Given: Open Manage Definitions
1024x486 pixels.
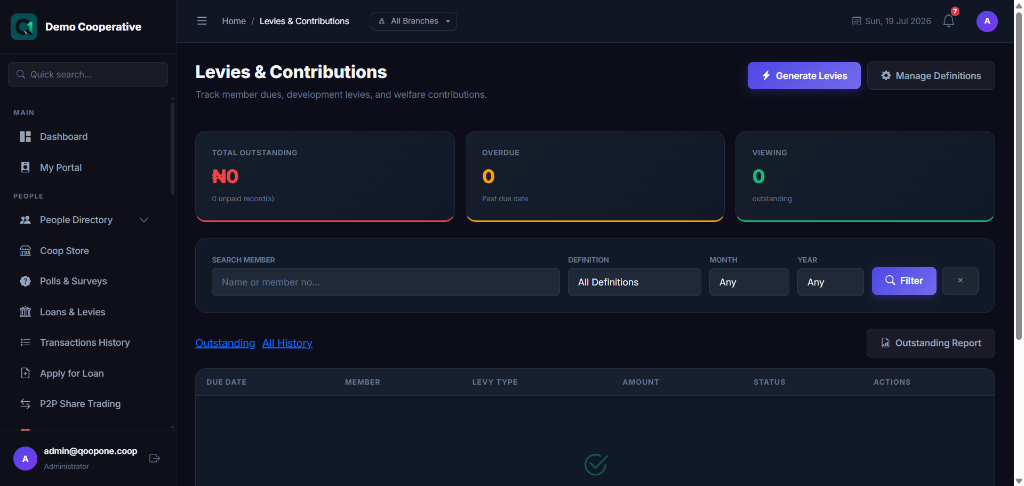Looking at the screenshot, I should coord(931,76).
